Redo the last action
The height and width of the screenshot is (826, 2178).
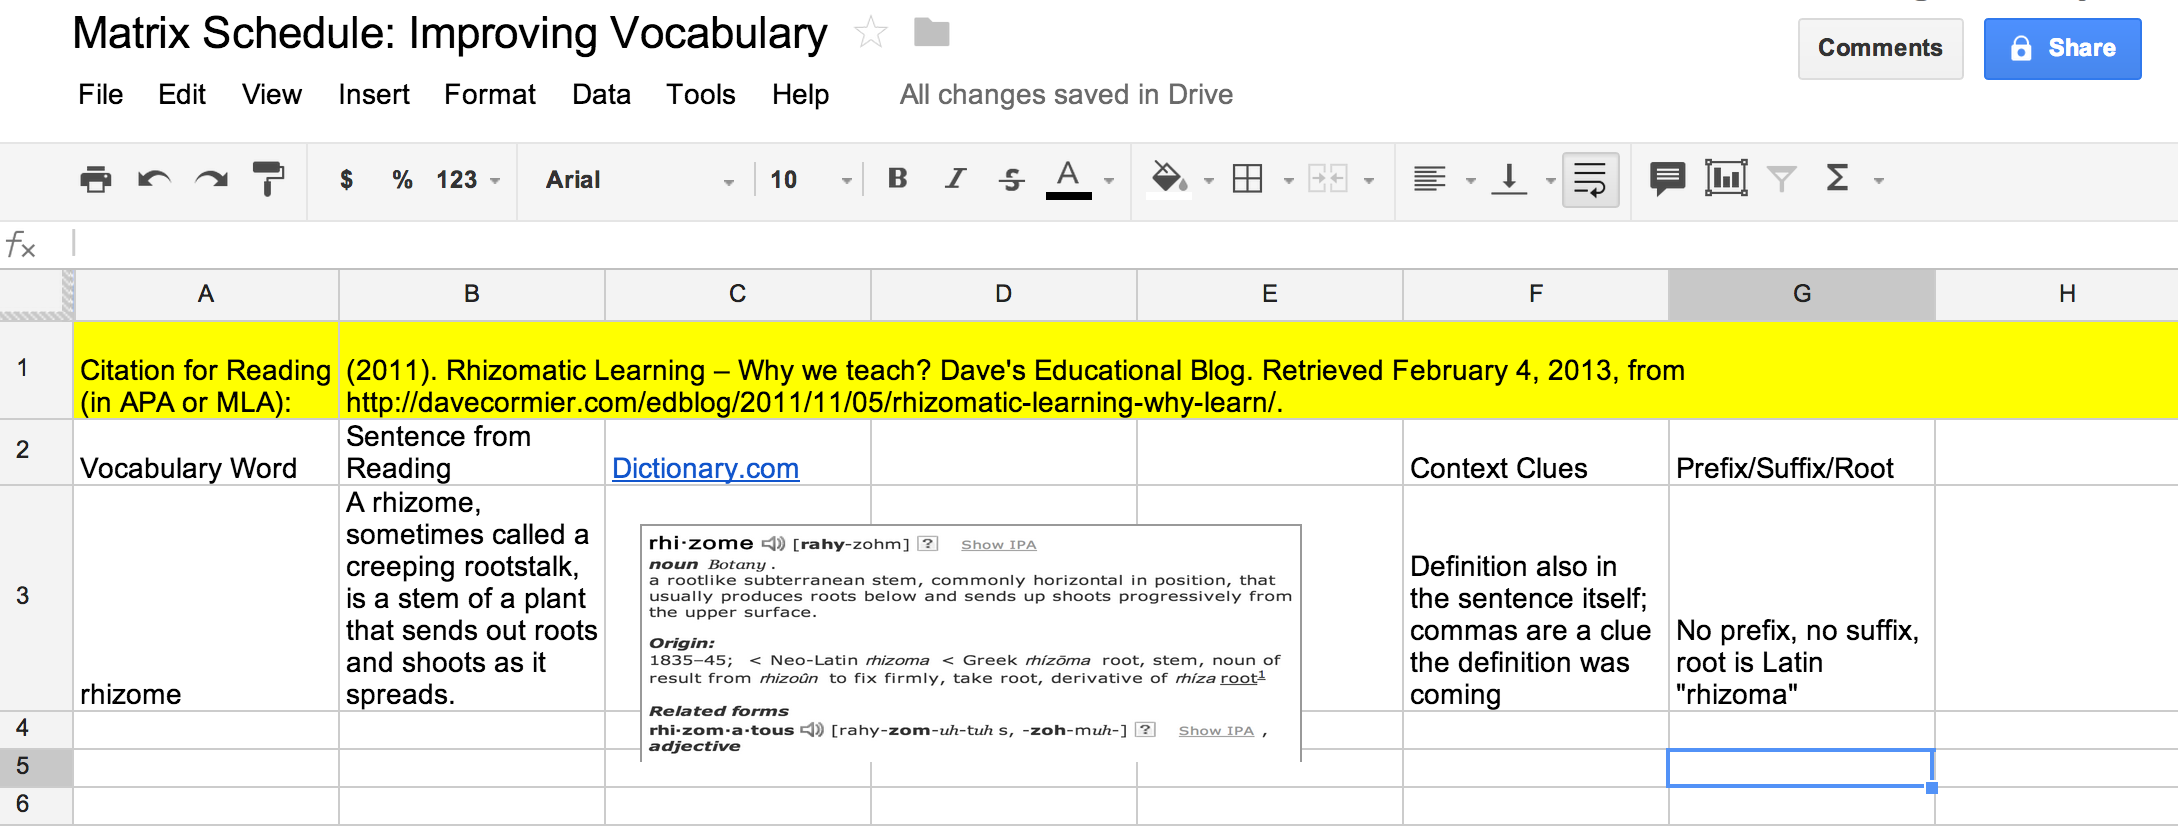[x=211, y=179]
